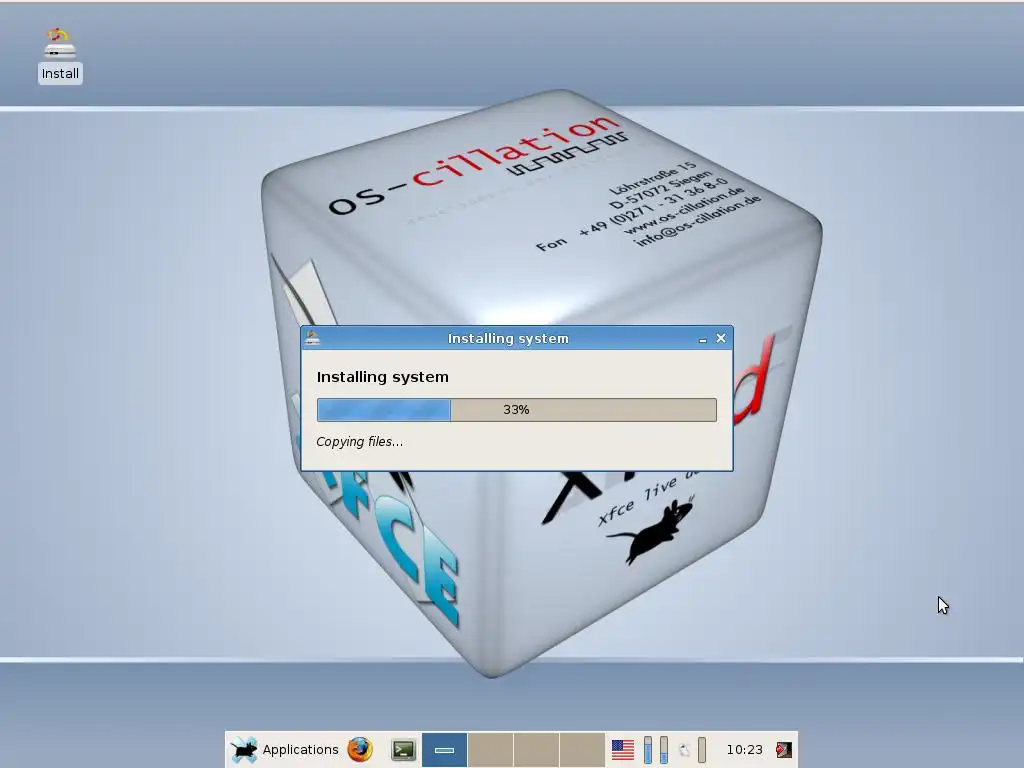Click the mouse icon beside the gray bar
The width and height of the screenshot is (1024, 768).
point(684,750)
